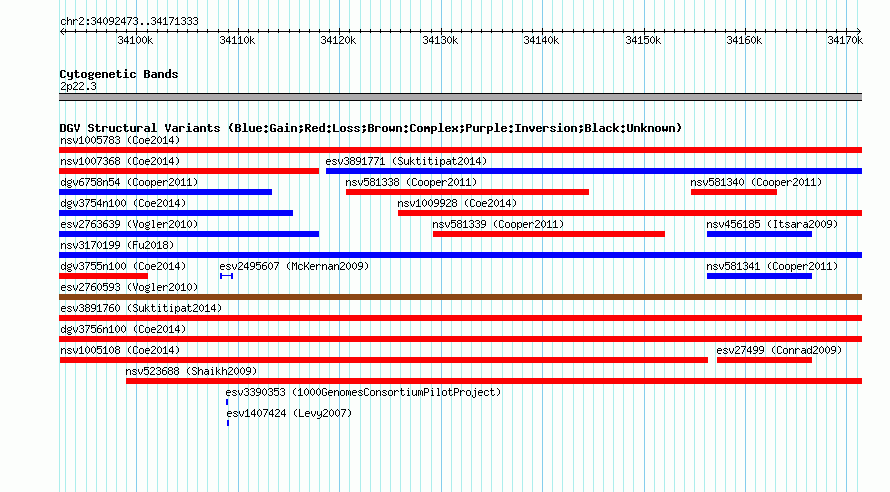
Task: Click the chr2:34092473..34171333 region label
Action: (129, 21)
